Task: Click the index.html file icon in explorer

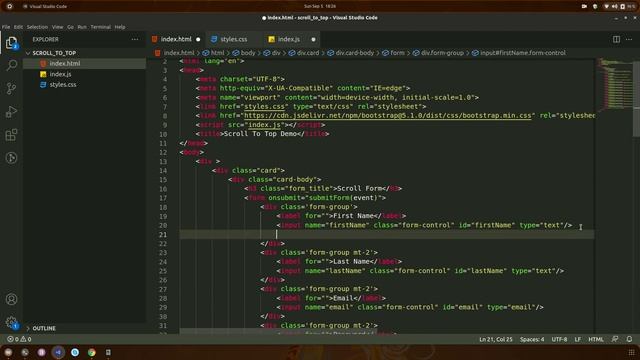Action: click(x=43, y=63)
